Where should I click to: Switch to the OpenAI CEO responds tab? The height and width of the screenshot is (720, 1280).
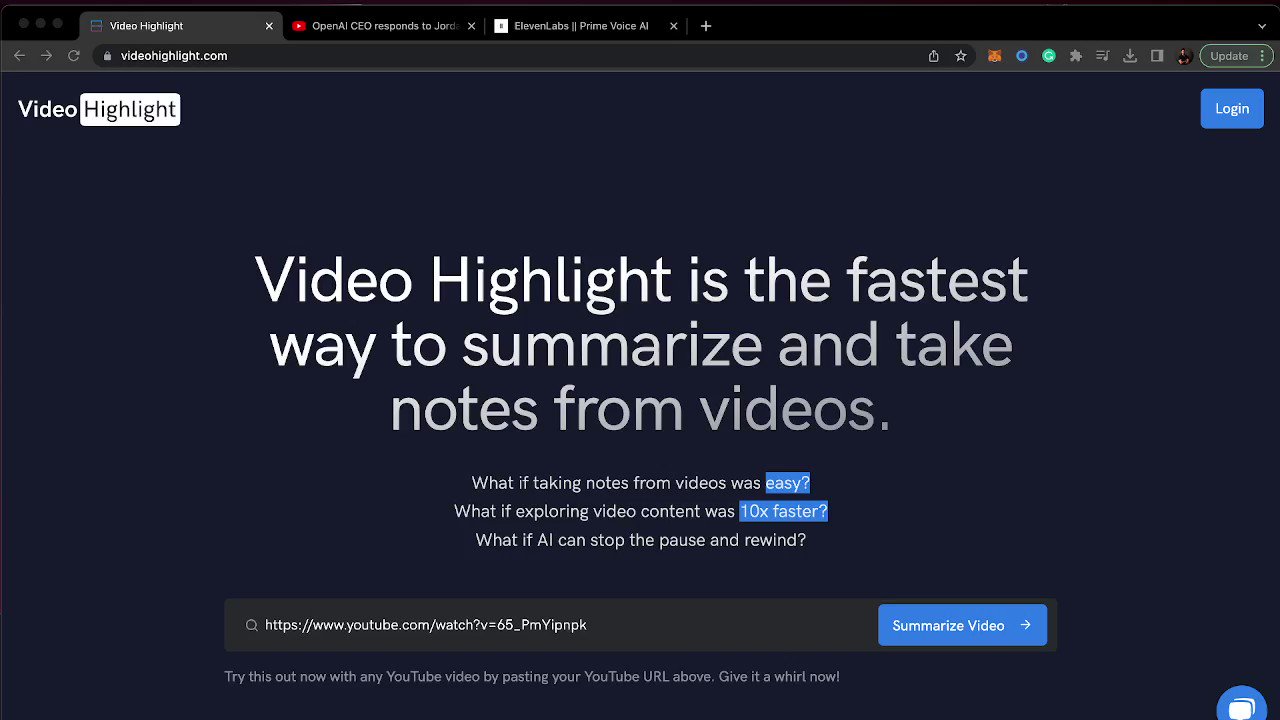click(380, 26)
